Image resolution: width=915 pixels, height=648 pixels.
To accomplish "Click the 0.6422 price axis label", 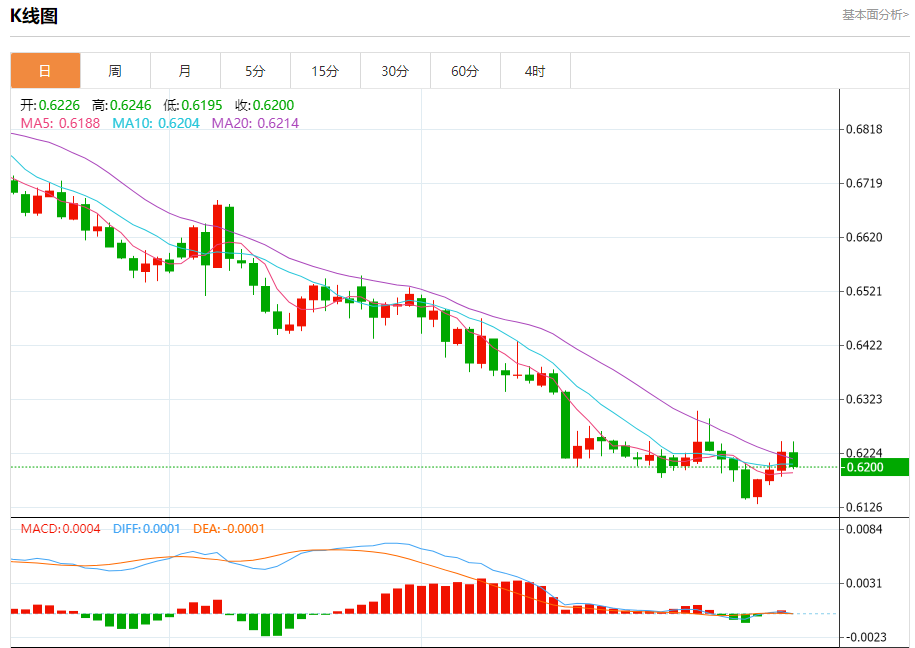I will tap(864, 345).
